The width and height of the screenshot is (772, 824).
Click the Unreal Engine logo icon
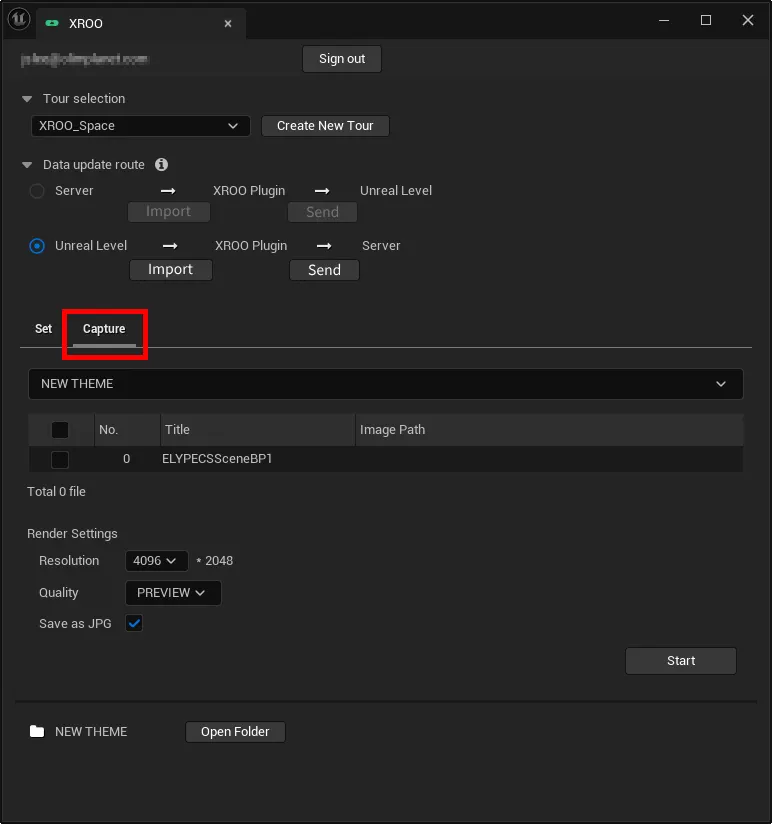pos(19,20)
